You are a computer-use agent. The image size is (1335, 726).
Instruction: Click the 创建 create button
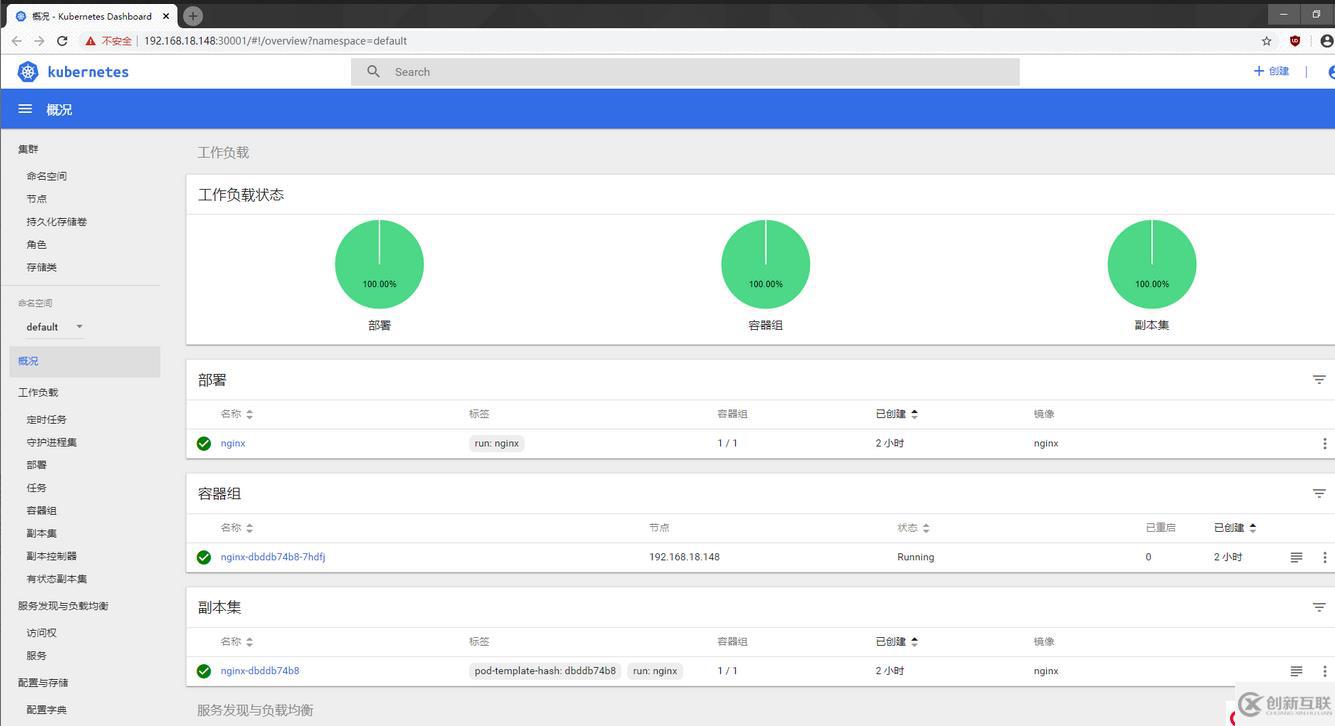pyautogui.click(x=1271, y=71)
